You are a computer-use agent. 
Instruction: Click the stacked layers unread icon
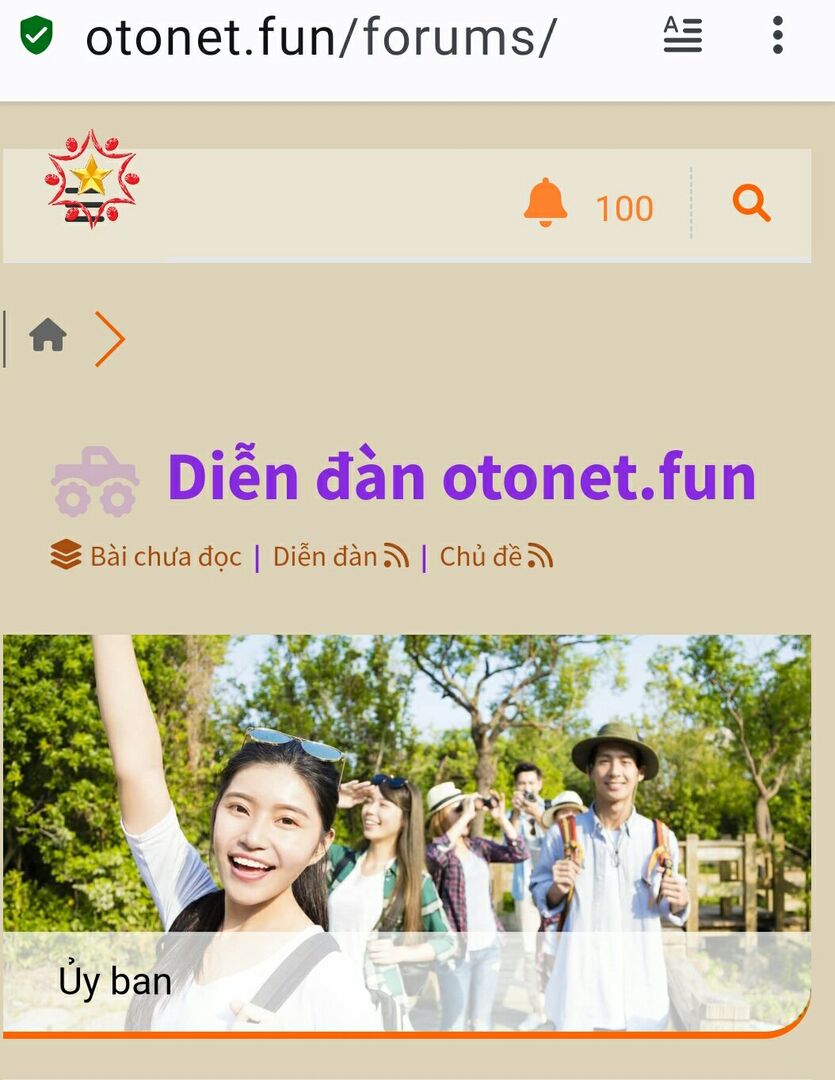pos(66,555)
